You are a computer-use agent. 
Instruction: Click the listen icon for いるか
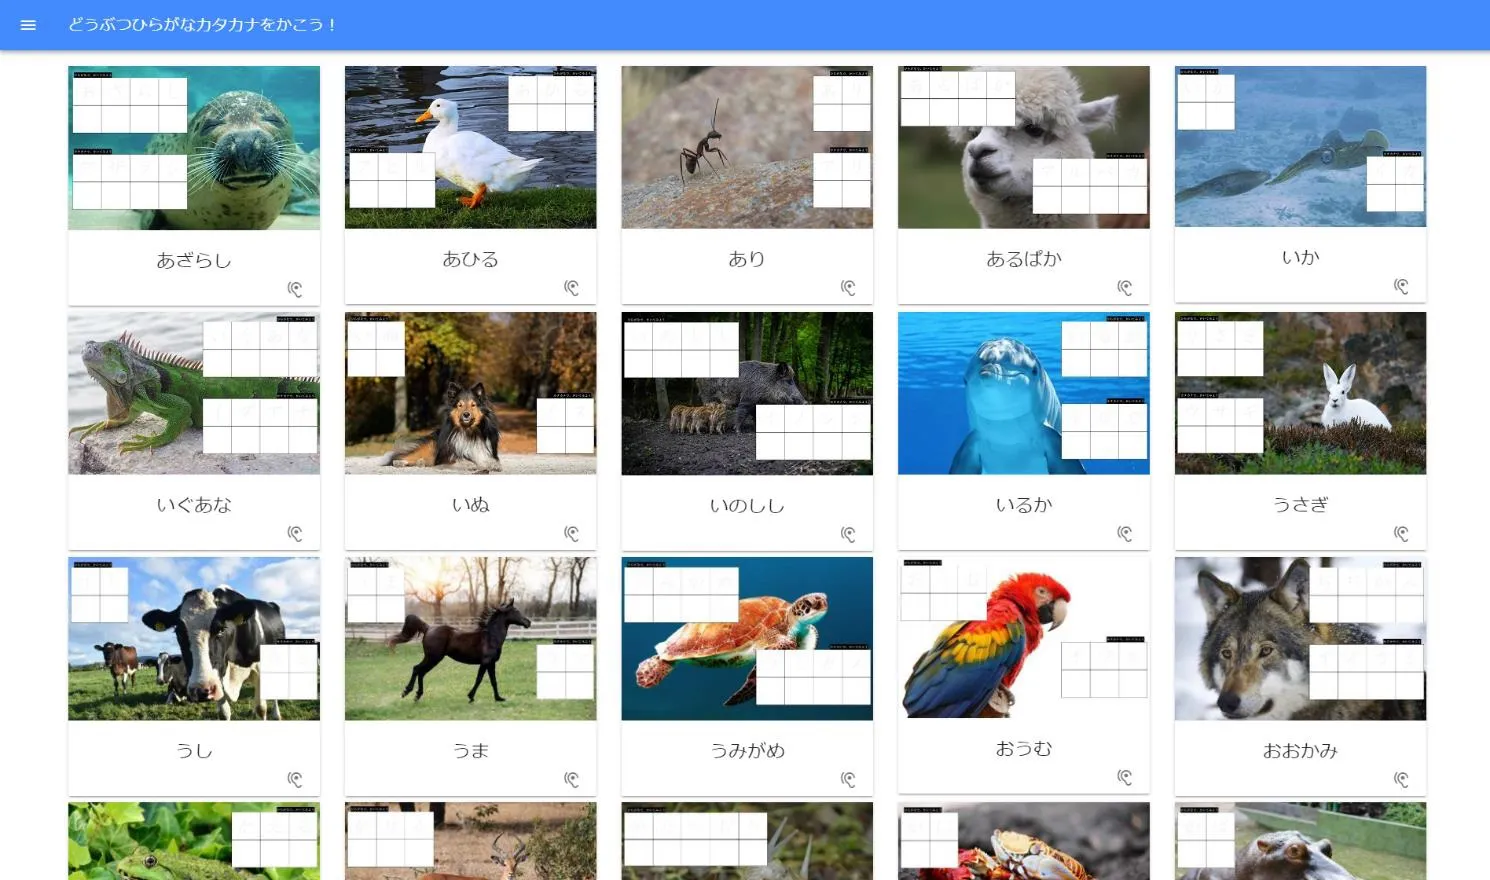click(x=1125, y=534)
